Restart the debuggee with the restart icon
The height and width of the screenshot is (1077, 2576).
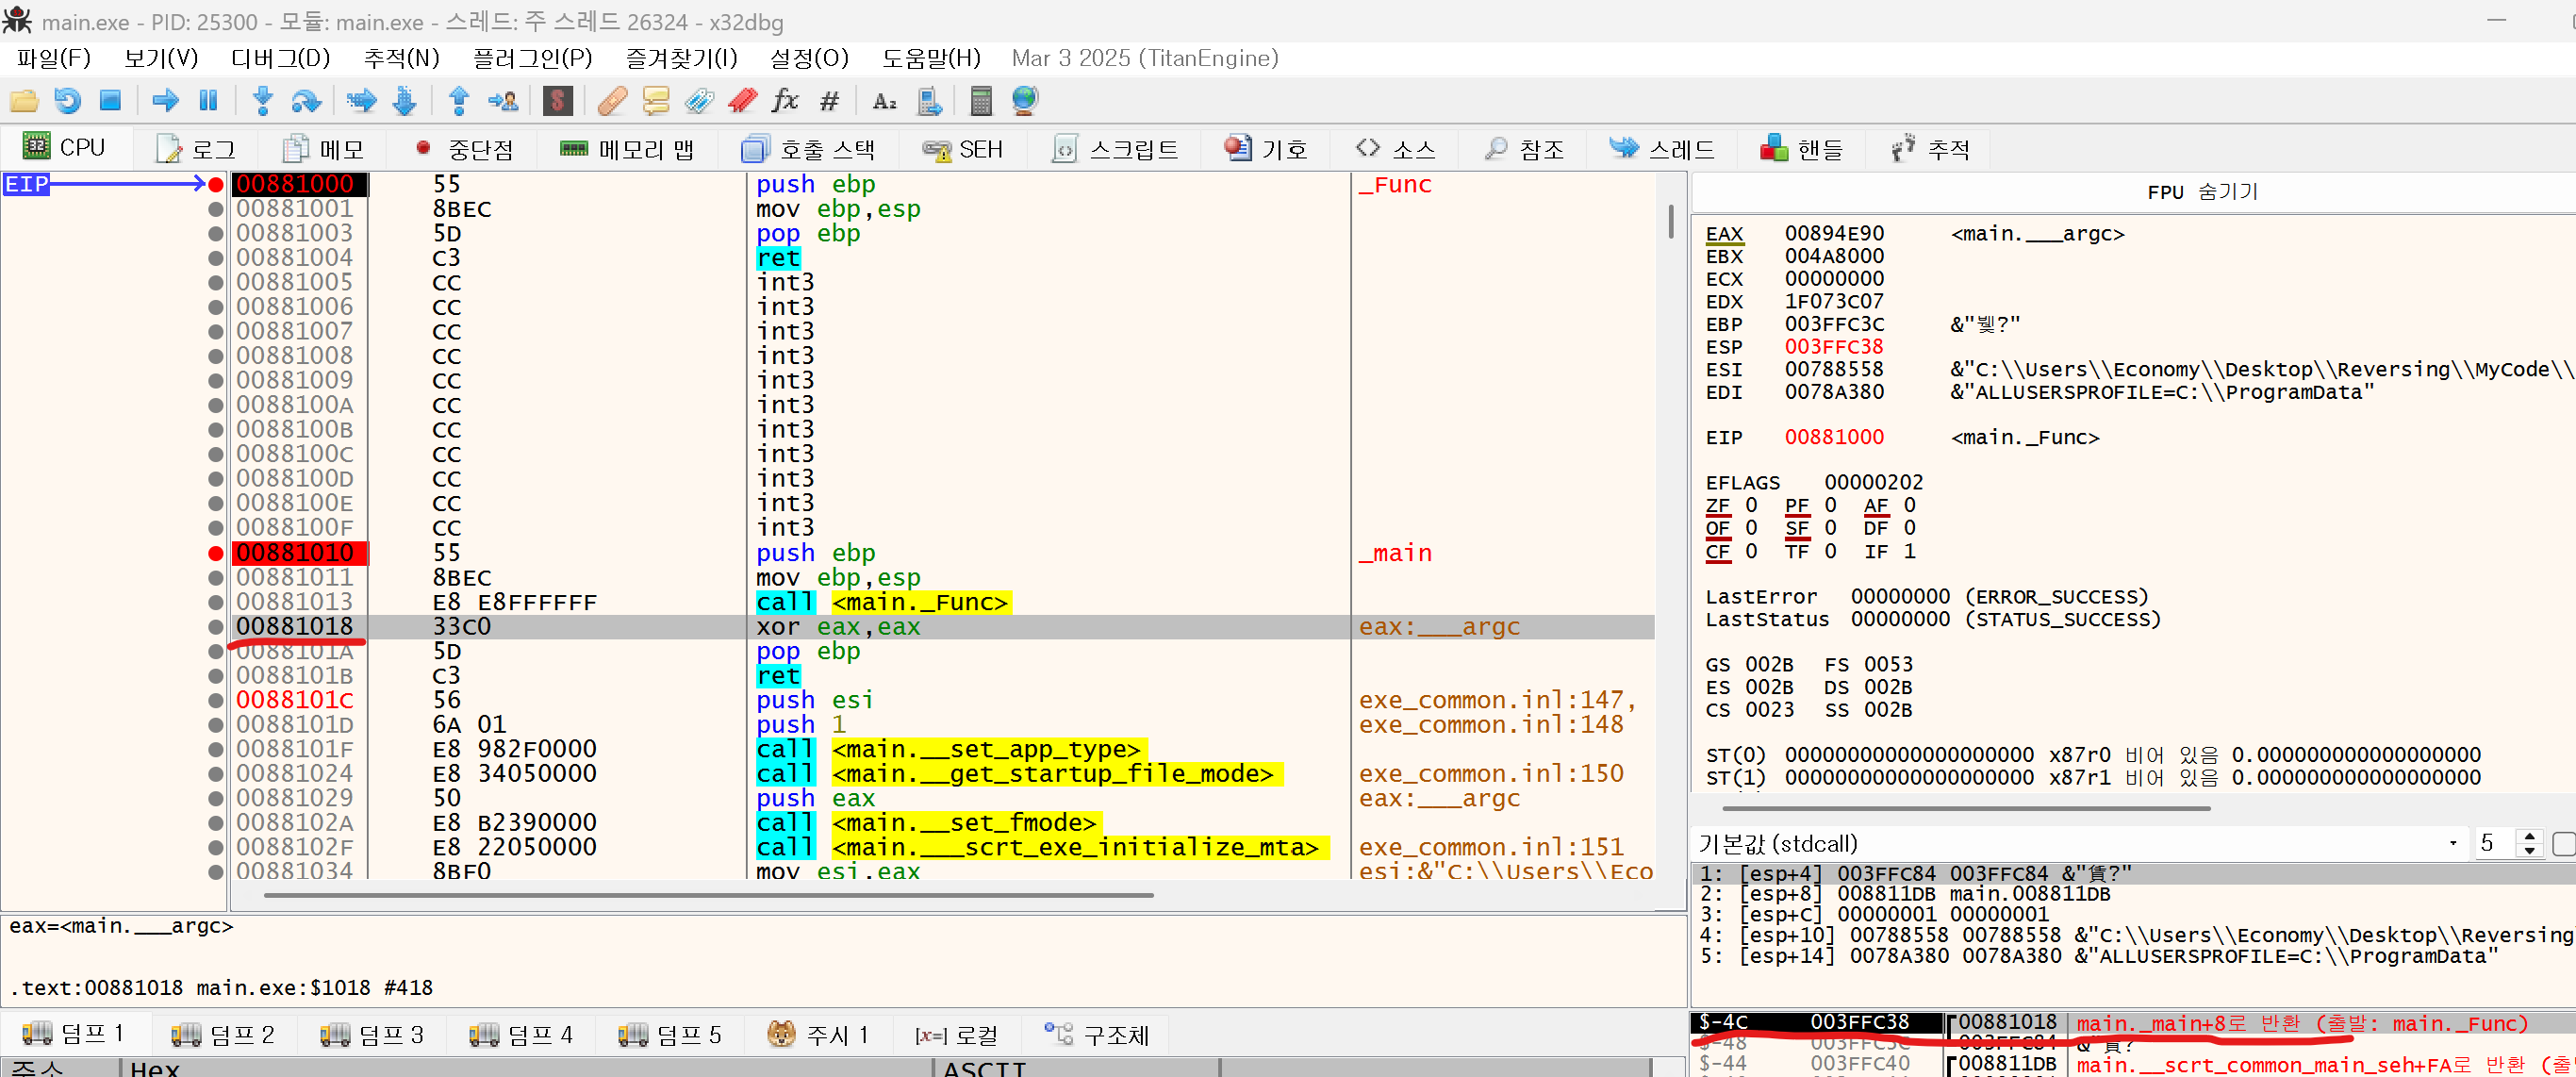tap(68, 100)
